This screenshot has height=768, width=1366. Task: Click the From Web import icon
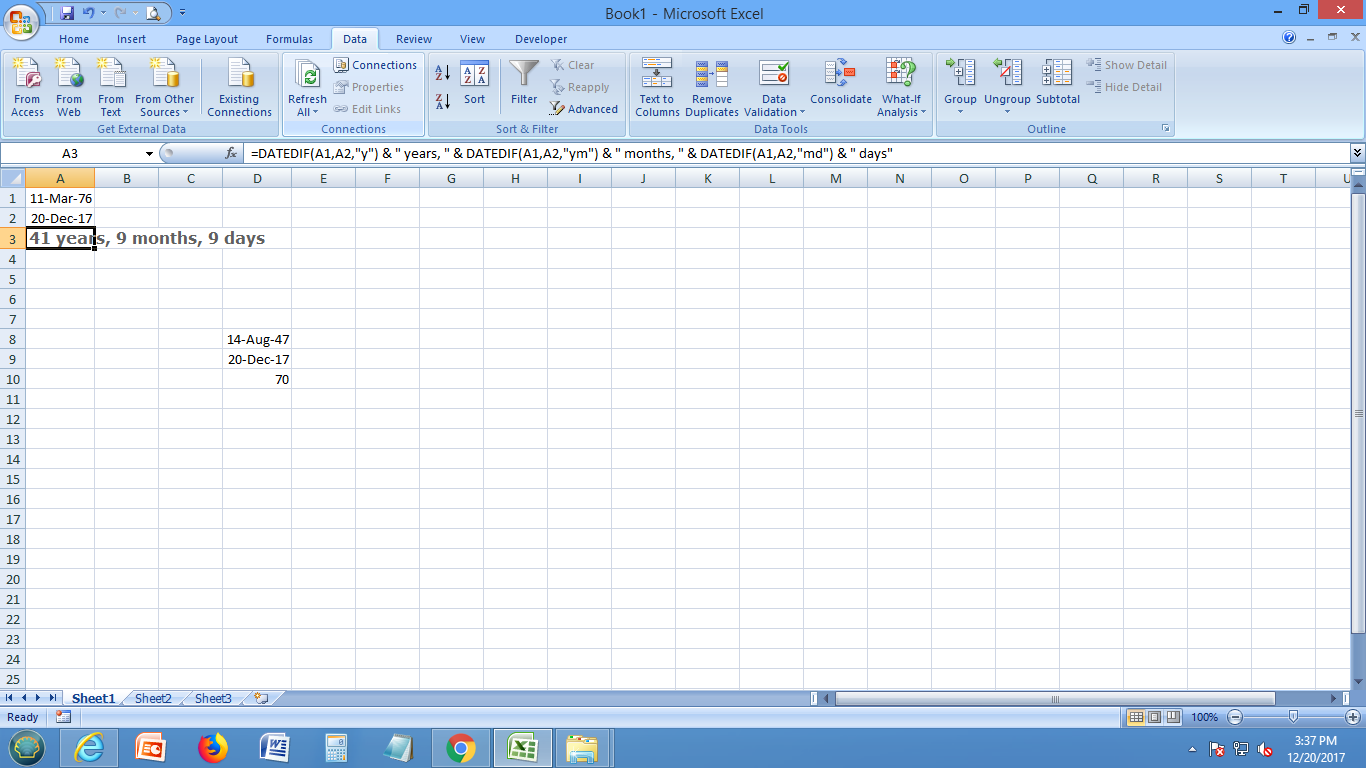coord(69,87)
